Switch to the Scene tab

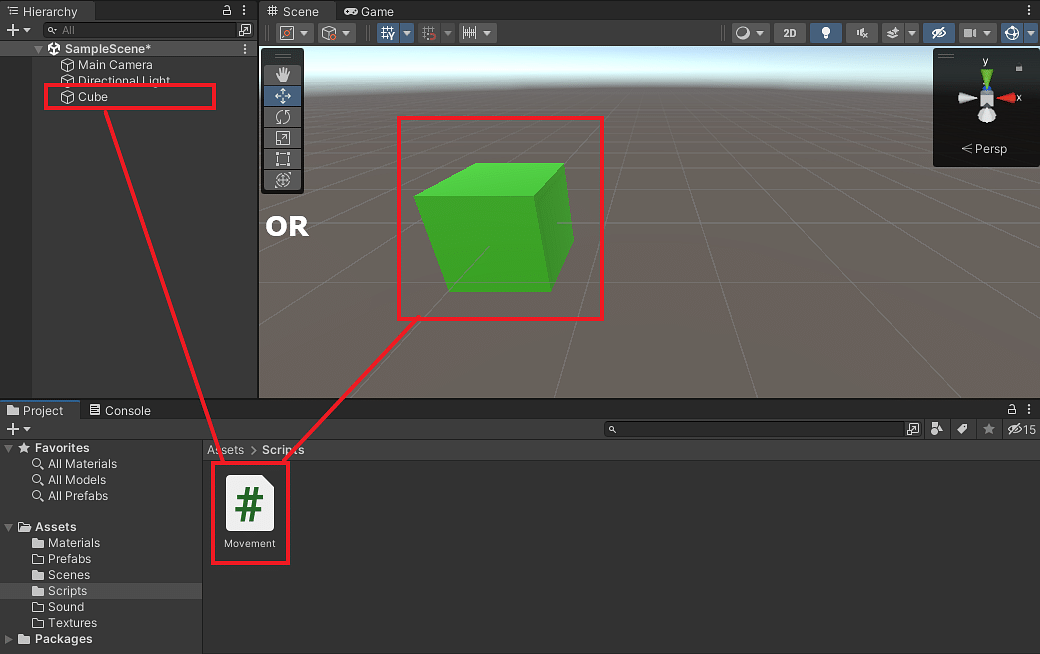(x=292, y=11)
